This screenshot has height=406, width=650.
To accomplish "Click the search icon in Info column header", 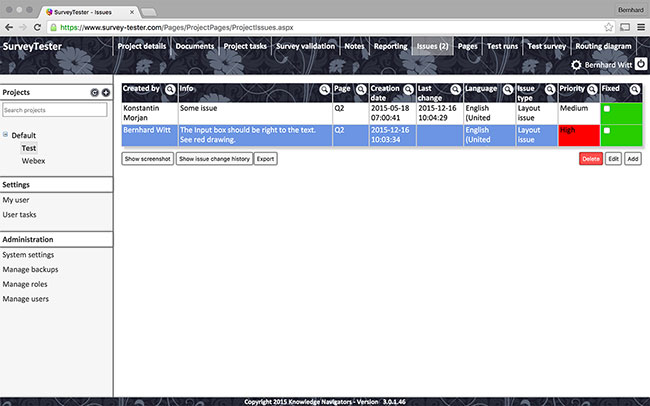I will tap(324, 90).
